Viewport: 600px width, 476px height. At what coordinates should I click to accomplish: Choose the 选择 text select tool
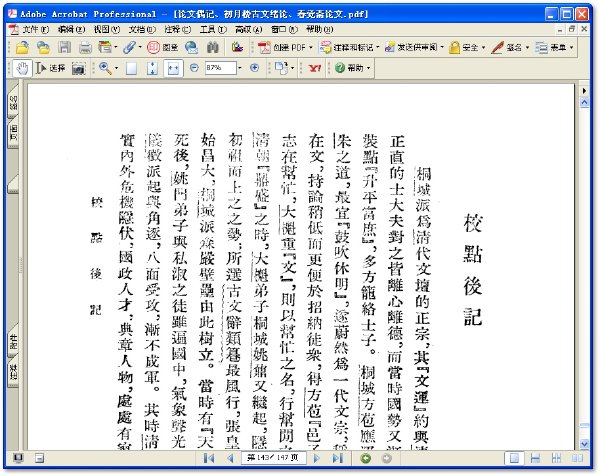[51, 68]
